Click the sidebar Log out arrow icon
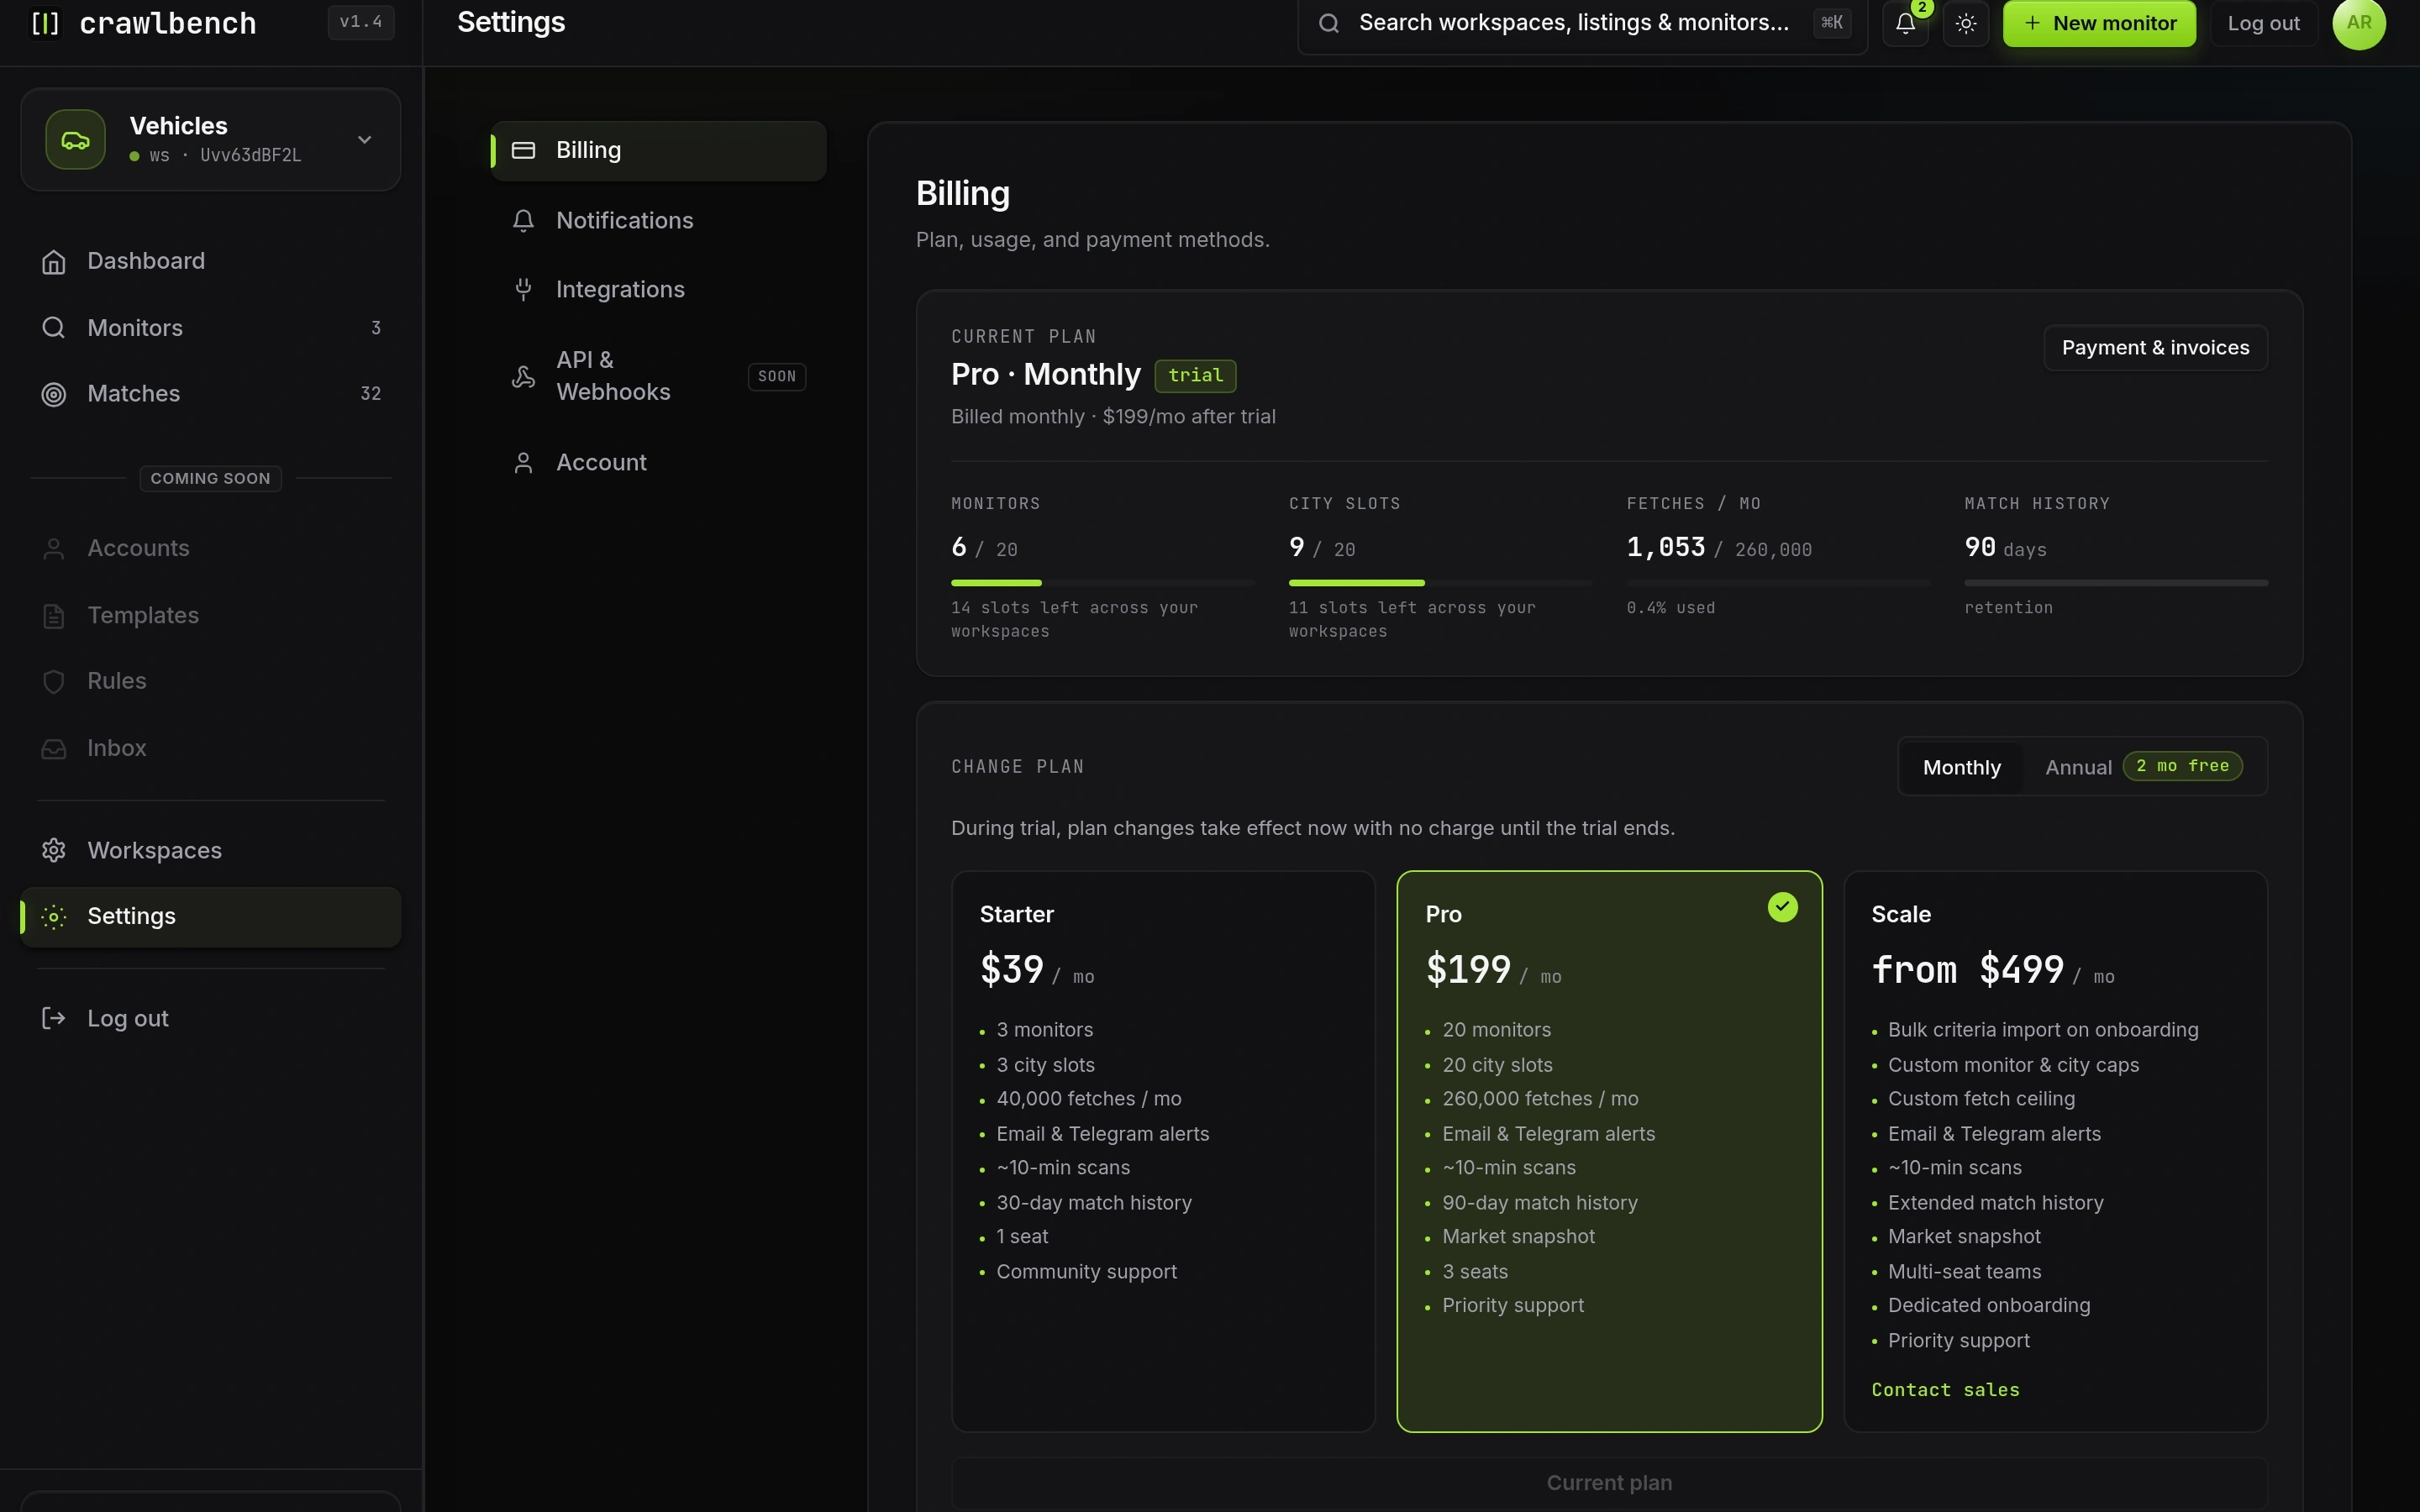Viewport: 2420px width, 1512px height. tap(54, 1018)
